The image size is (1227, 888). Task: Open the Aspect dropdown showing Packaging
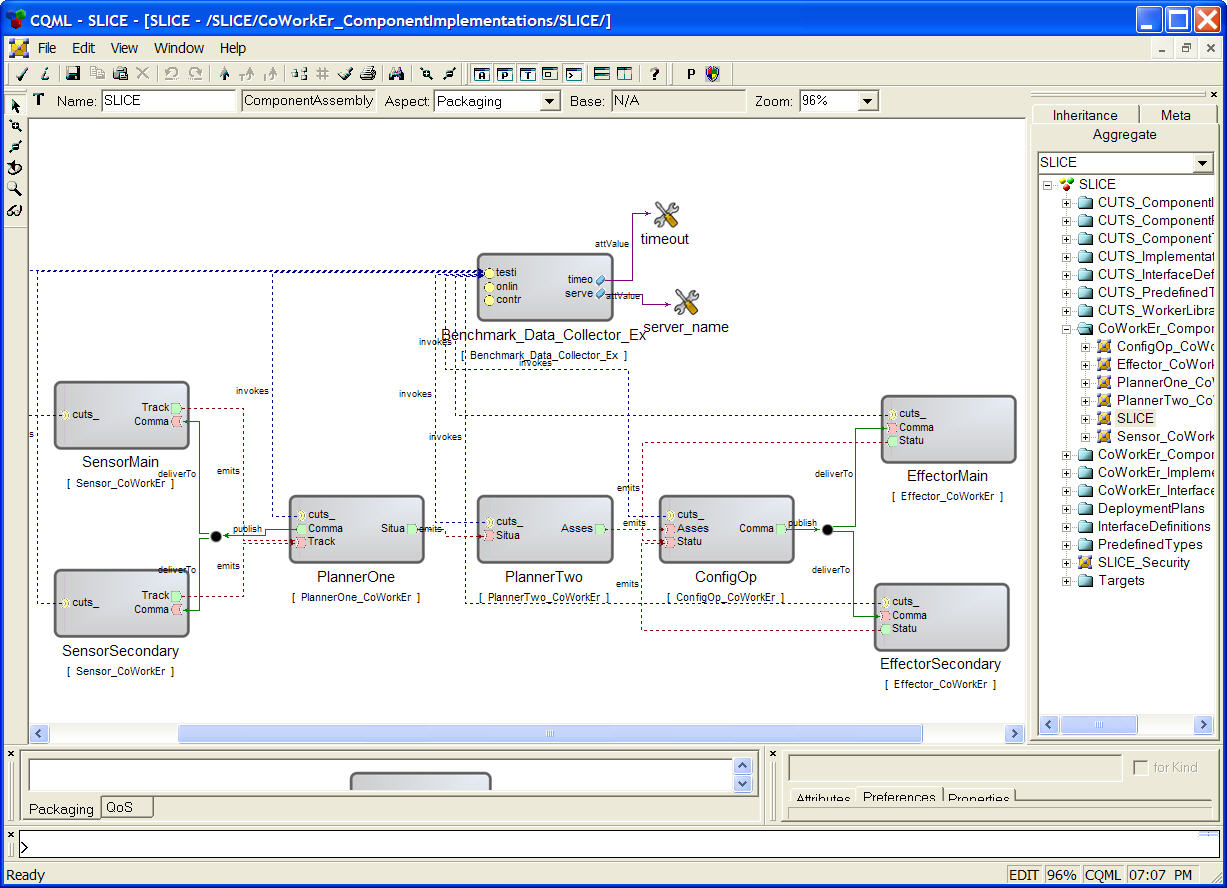549,101
